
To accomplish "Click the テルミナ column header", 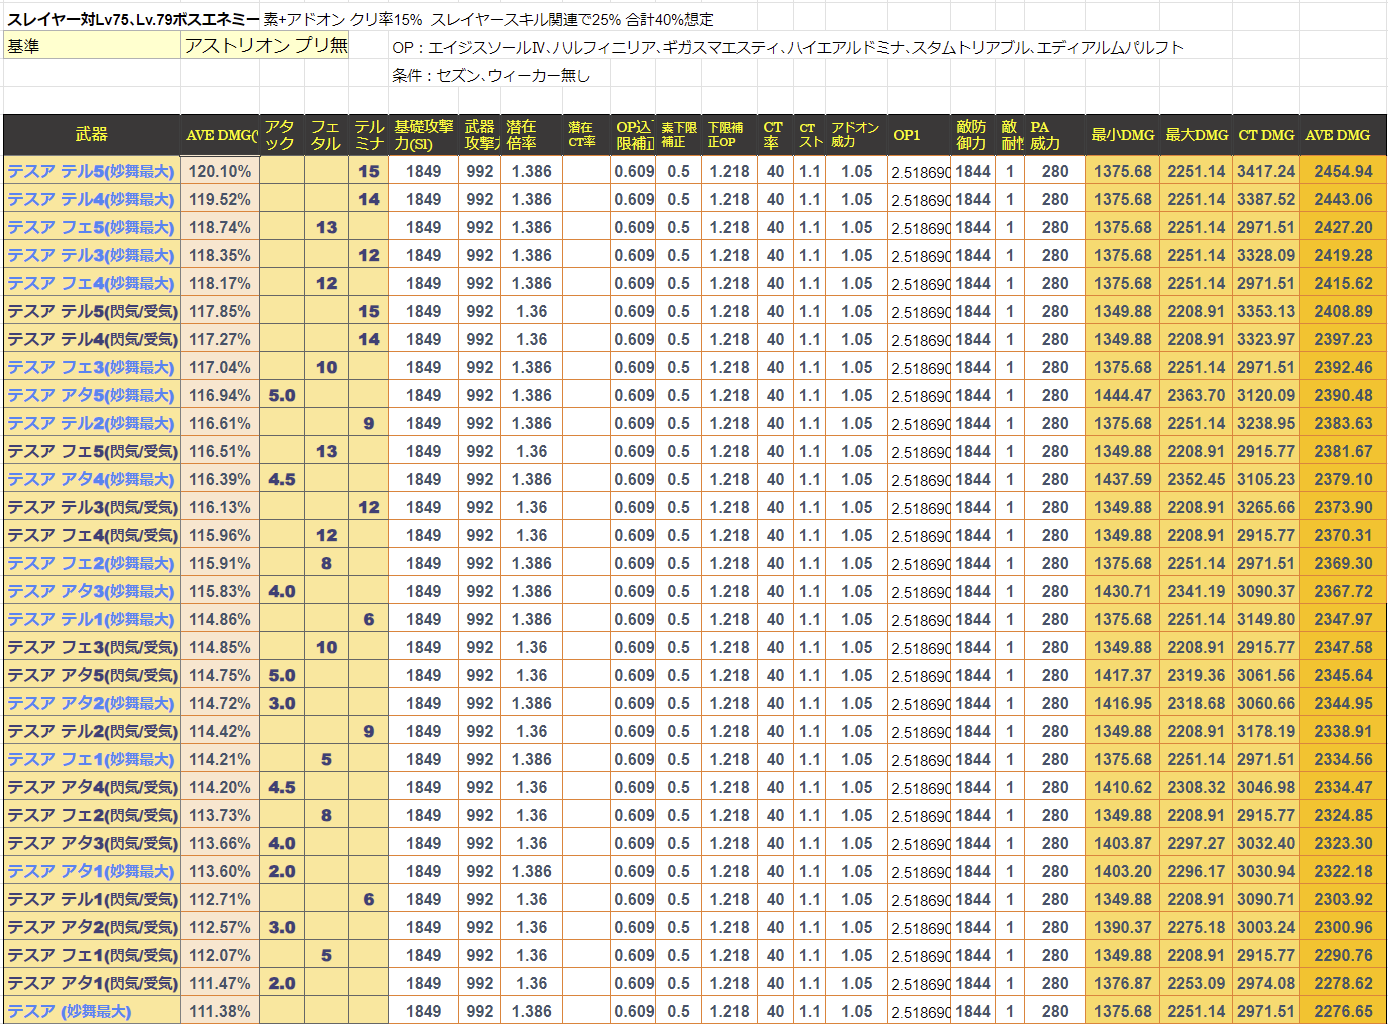I will pos(369,135).
